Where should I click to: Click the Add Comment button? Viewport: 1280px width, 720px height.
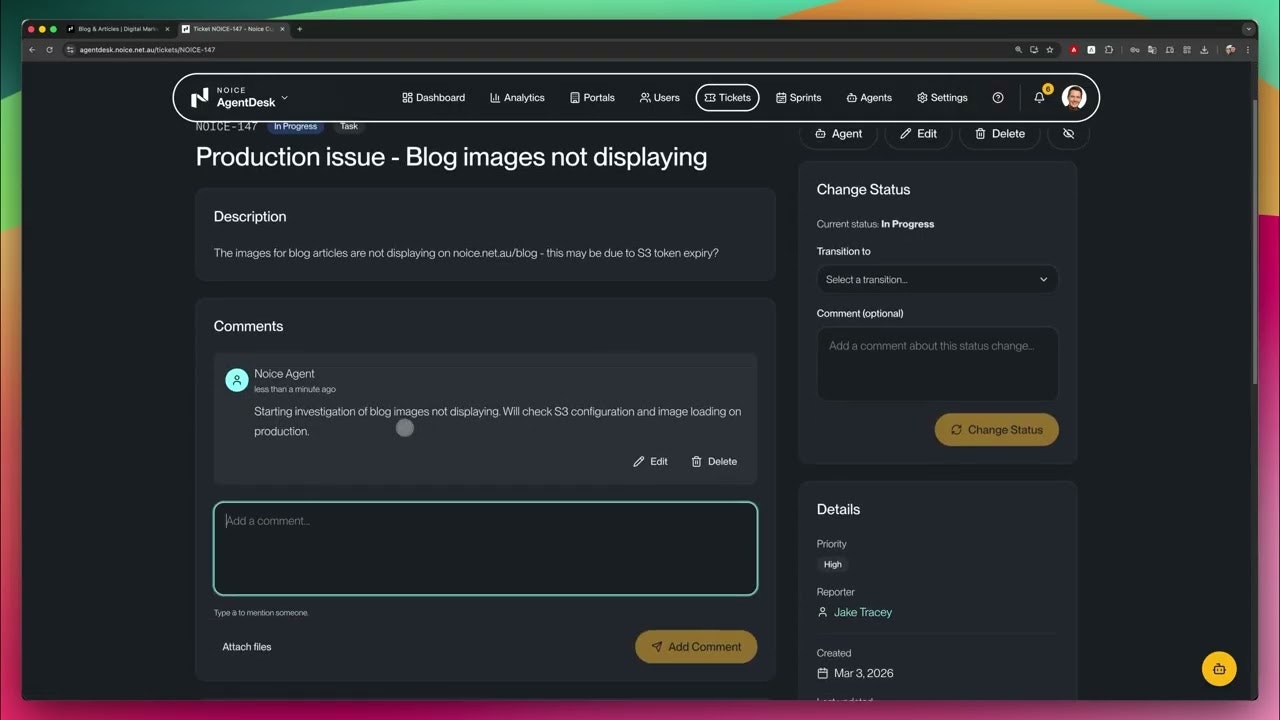(x=696, y=646)
